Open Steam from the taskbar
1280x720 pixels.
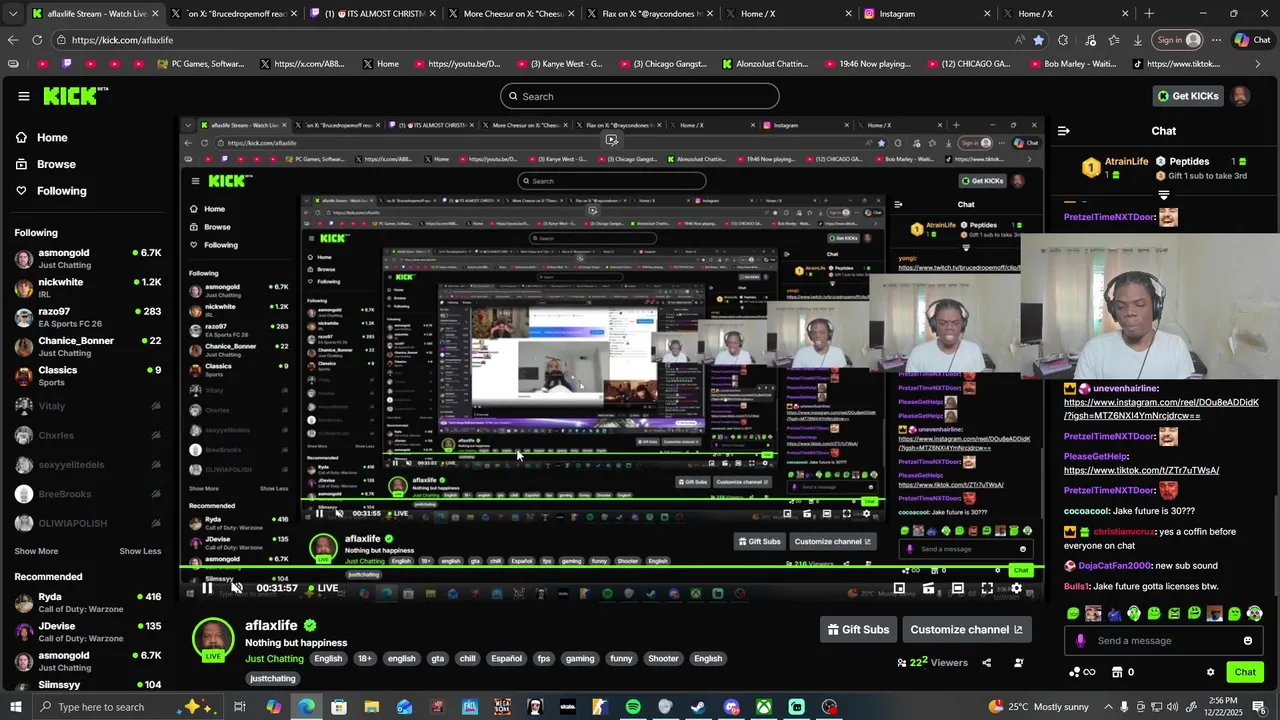tap(698, 707)
